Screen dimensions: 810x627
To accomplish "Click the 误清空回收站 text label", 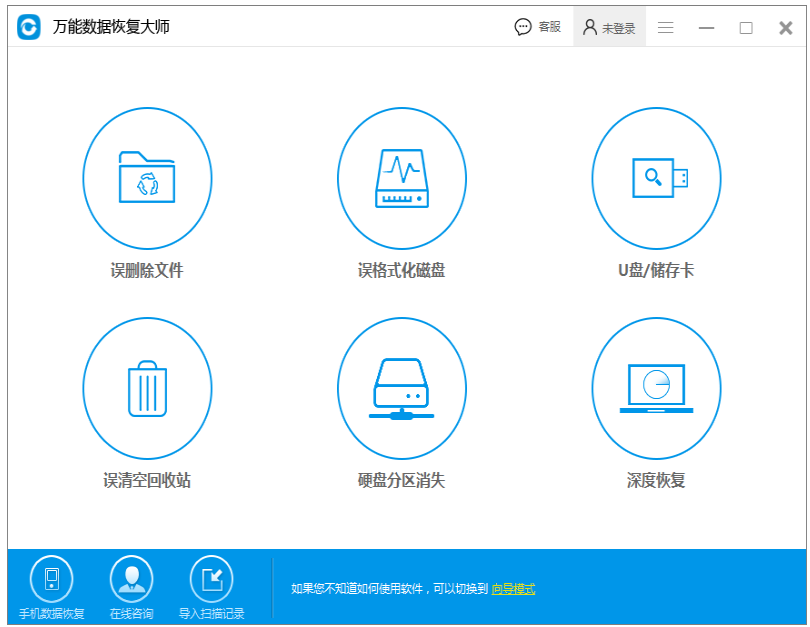I will pyautogui.click(x=147, y=480).
